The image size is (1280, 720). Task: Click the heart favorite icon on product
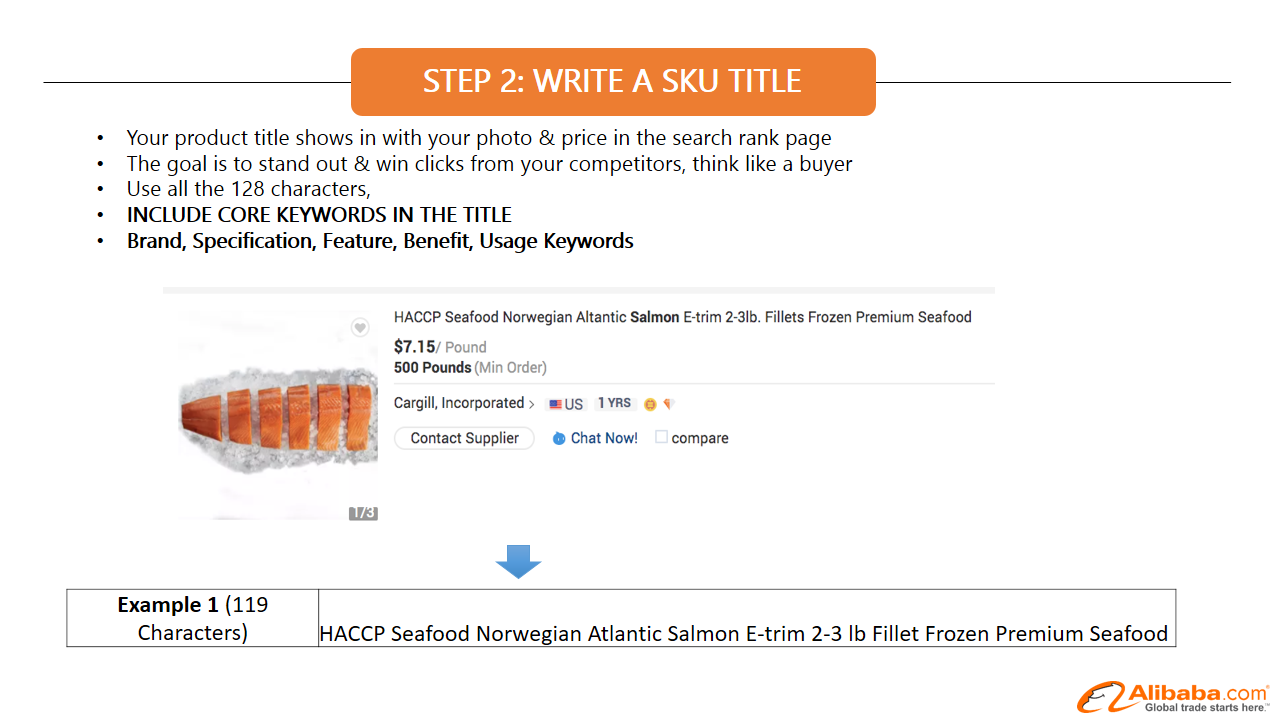(360, 328)
